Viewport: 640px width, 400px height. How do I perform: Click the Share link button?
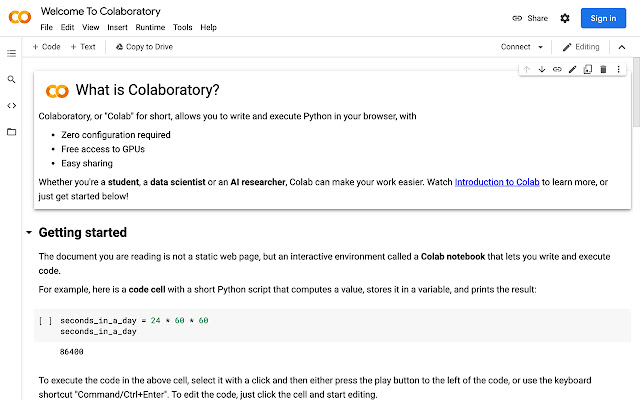[x=530, y=18]
